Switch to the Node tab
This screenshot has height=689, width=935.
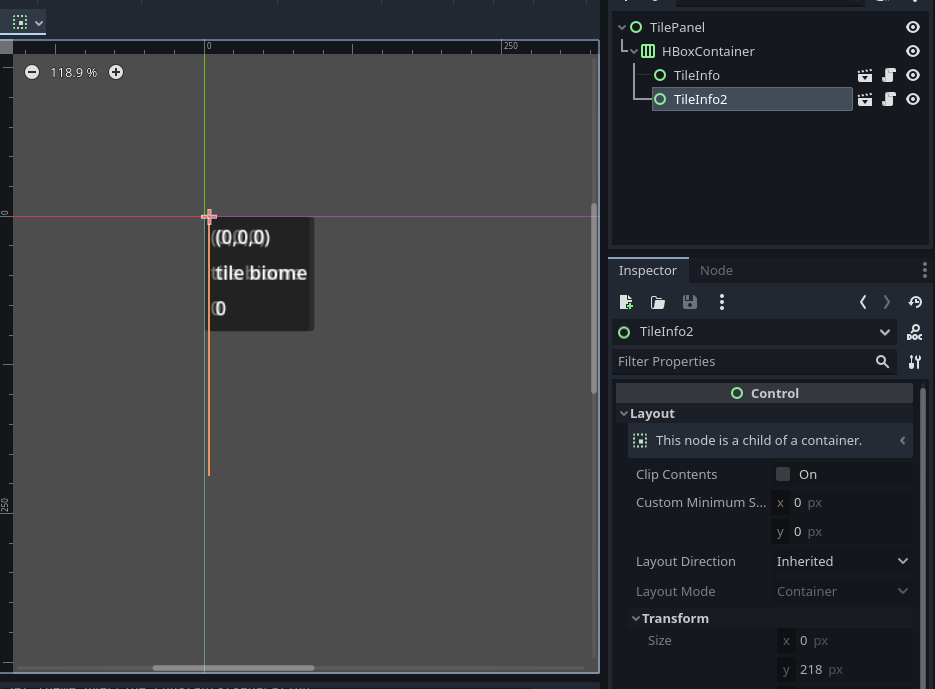click(716, 270)
